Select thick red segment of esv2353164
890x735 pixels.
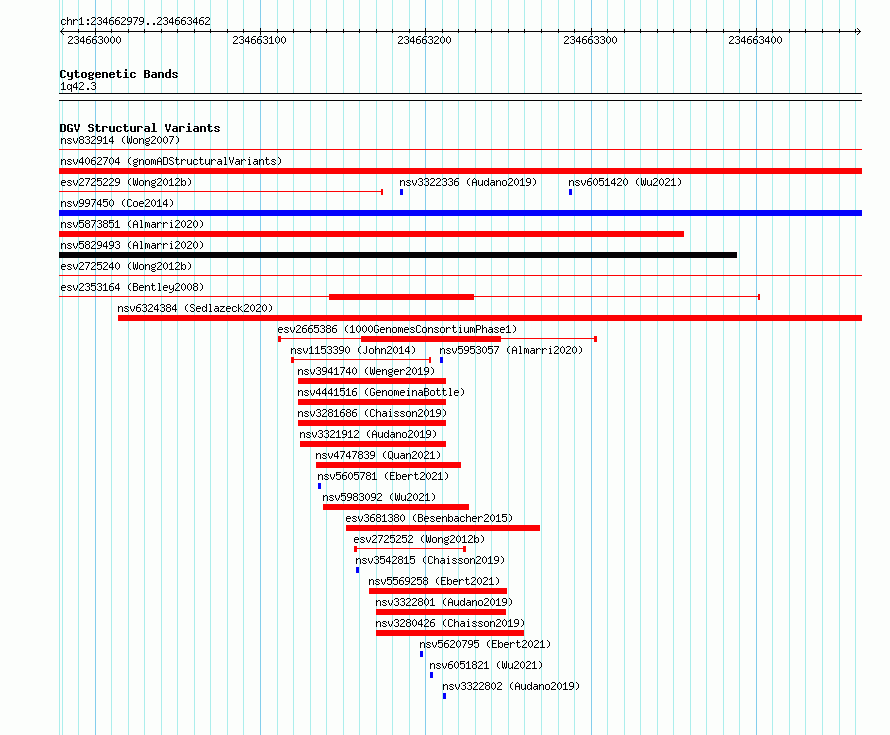tap(401, 297)
